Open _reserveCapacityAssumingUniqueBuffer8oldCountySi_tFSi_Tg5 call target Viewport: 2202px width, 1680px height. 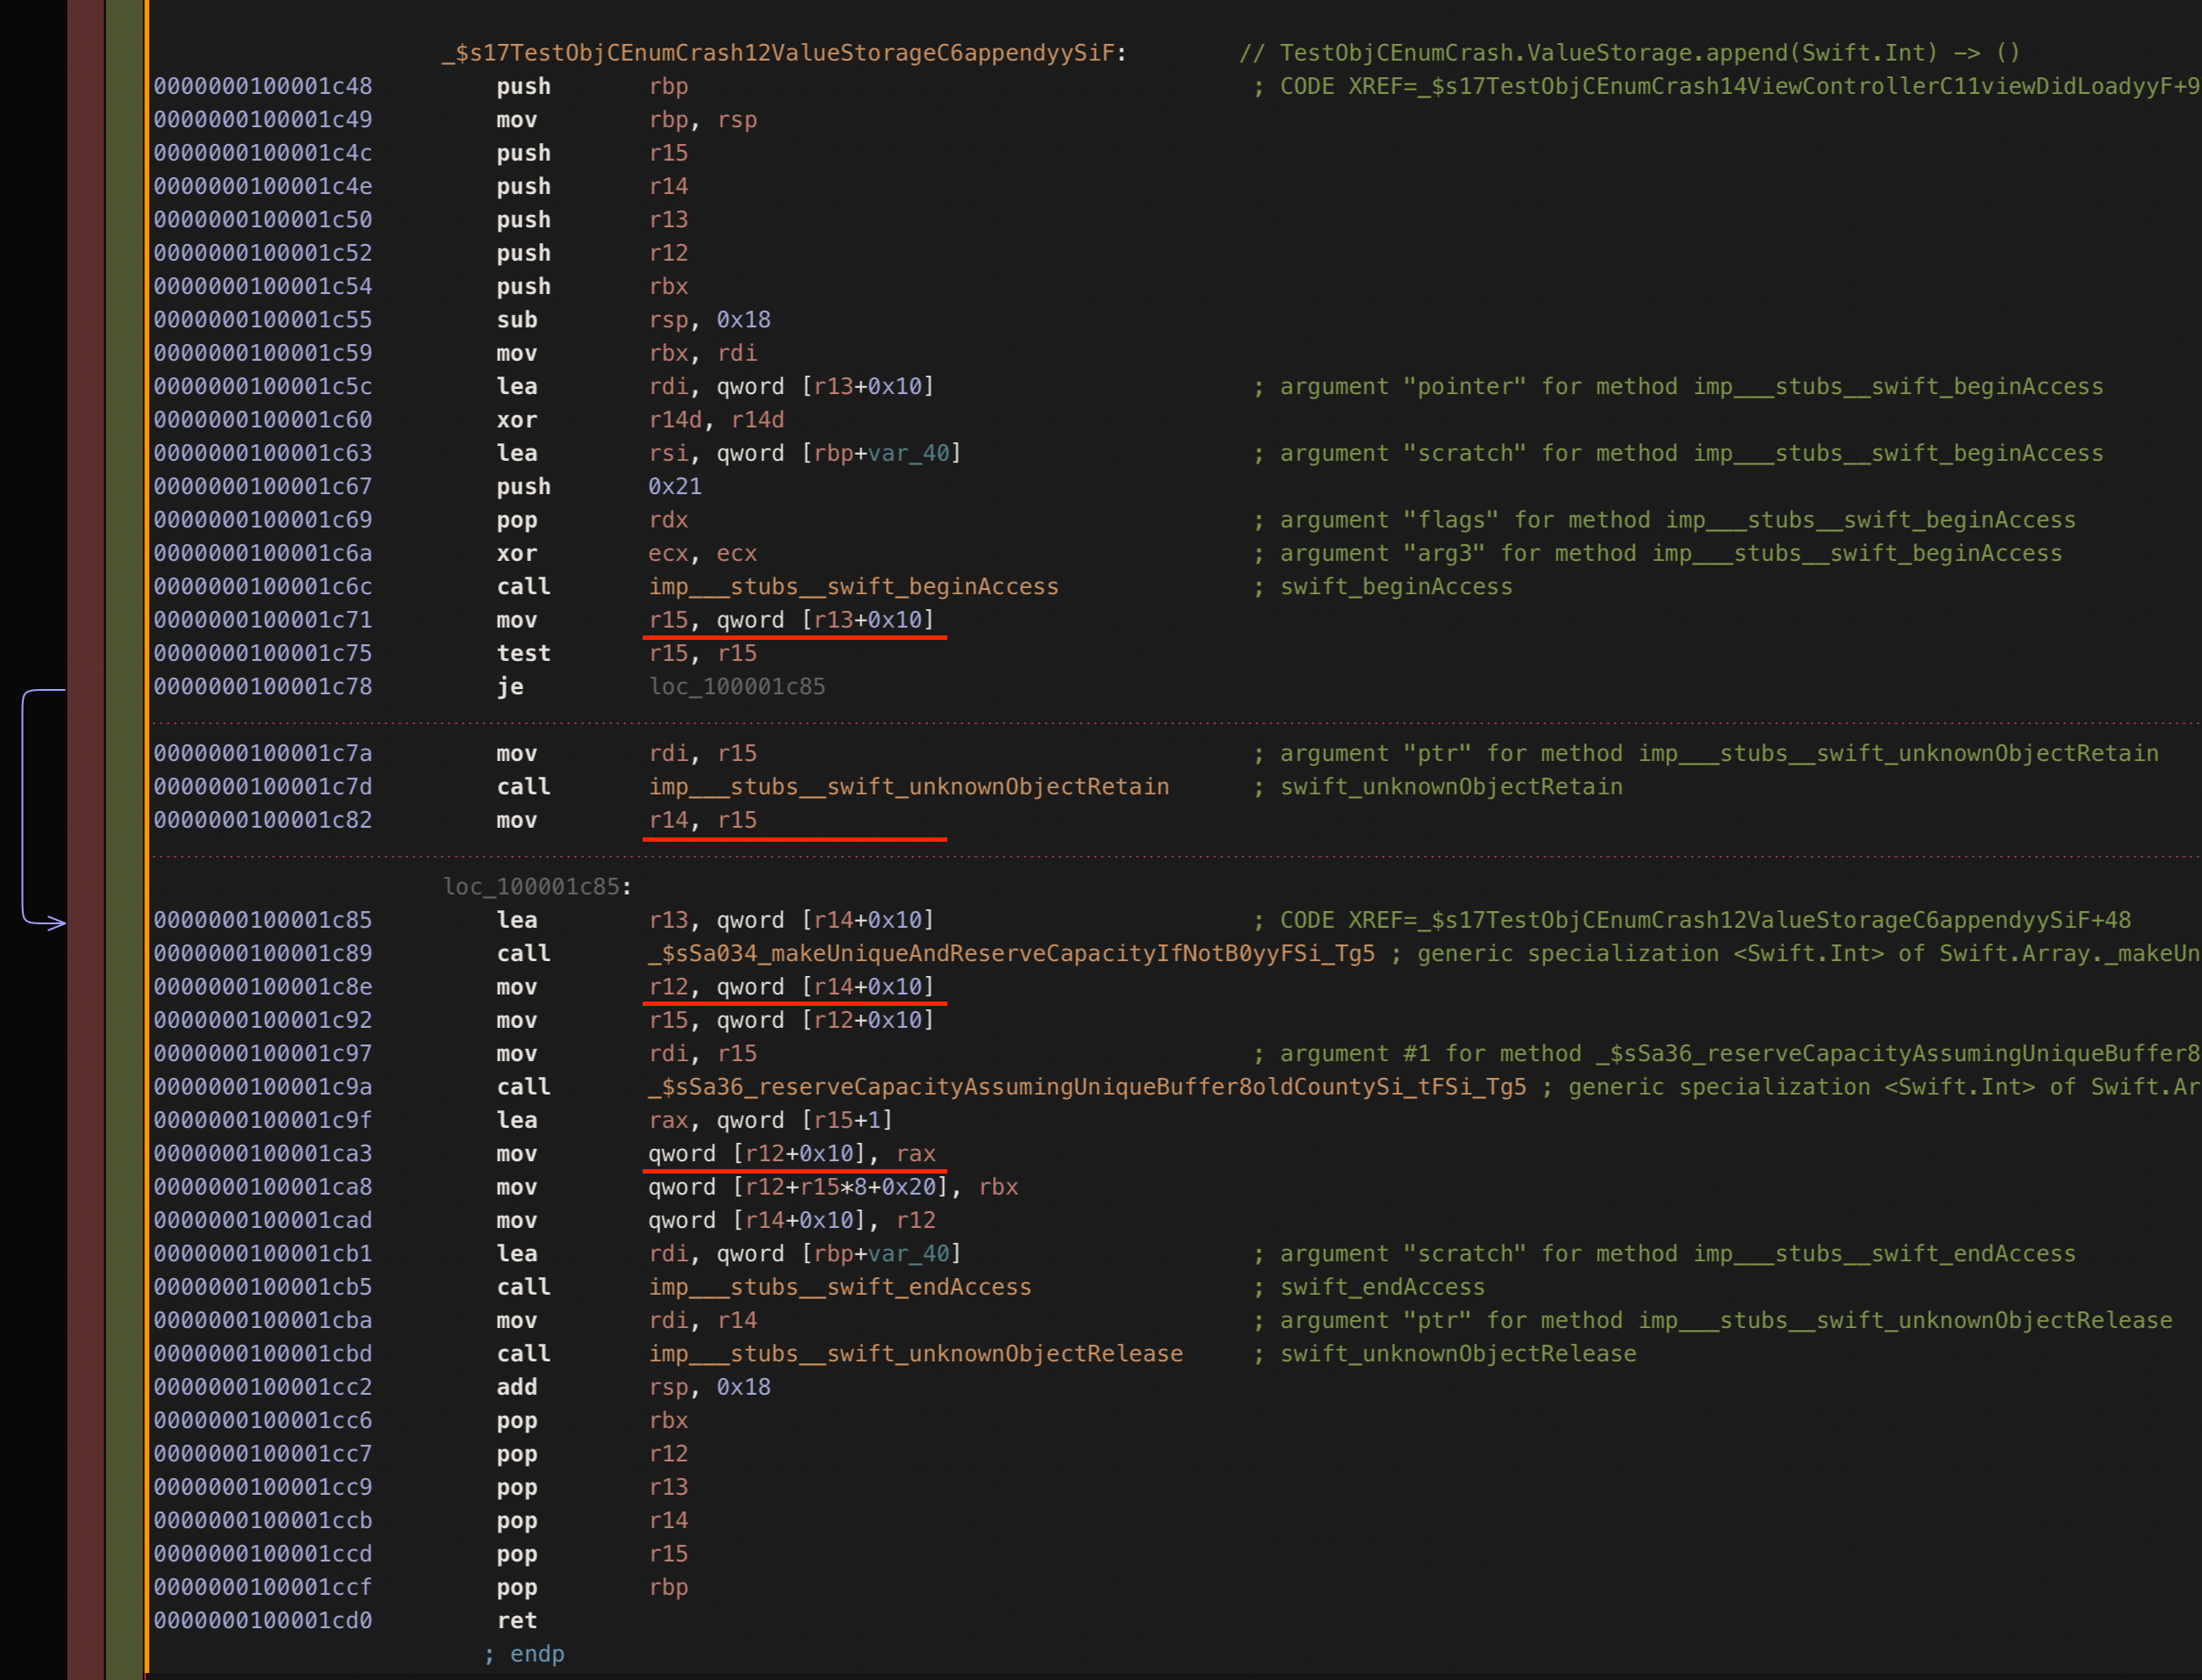pyautogui.click(x=1087, y=1087)
